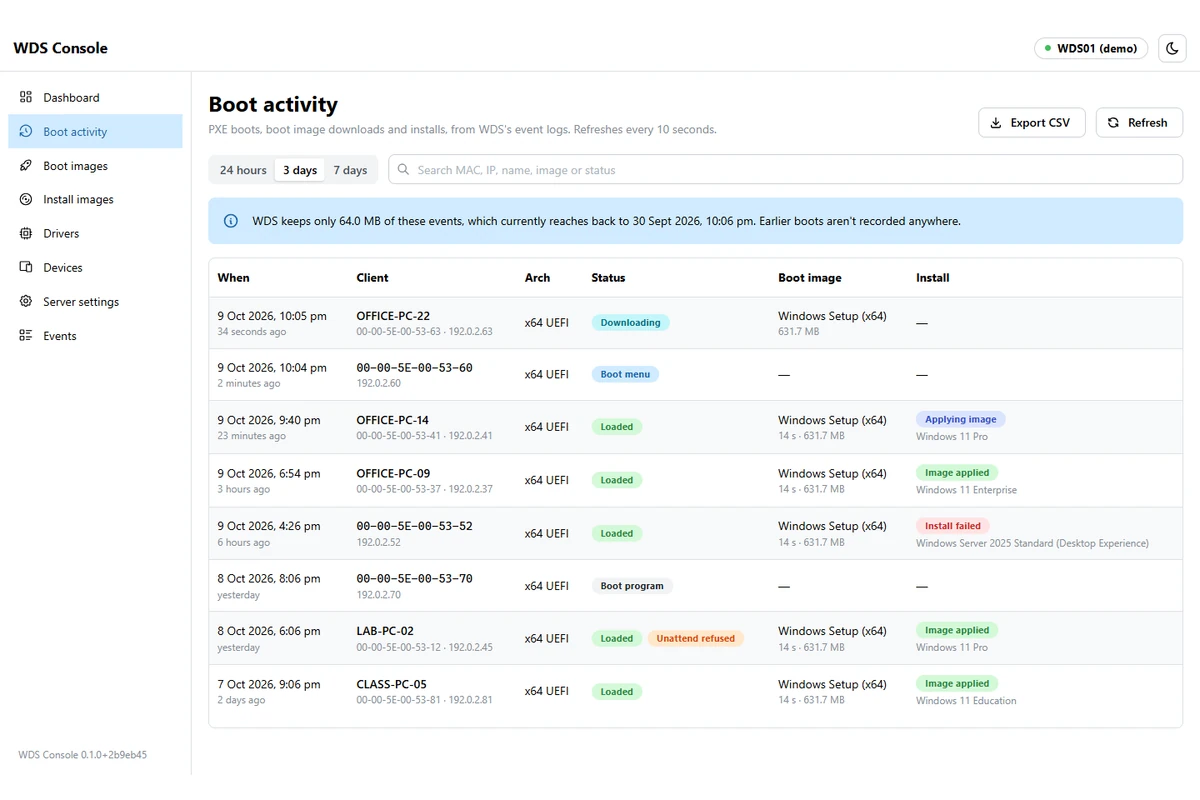Click client 00-00-5E-00-53-70
Screen dimensions: 1200x800
(x=414, y=579)
